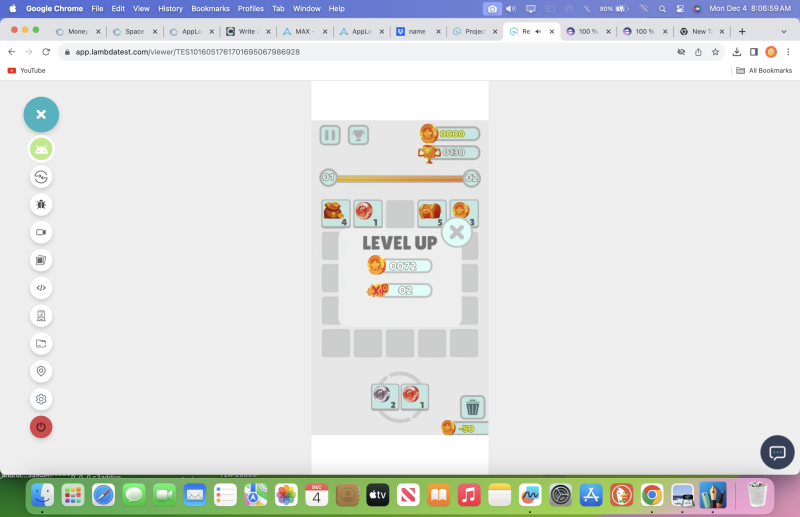Open Control Center in menu bar

680,9
